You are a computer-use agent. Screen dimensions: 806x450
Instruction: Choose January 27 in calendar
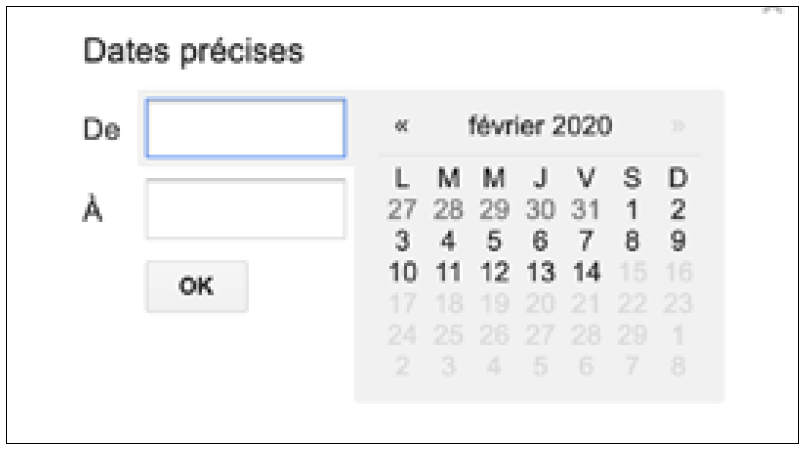pyautogui.click(x=402, y=210)
